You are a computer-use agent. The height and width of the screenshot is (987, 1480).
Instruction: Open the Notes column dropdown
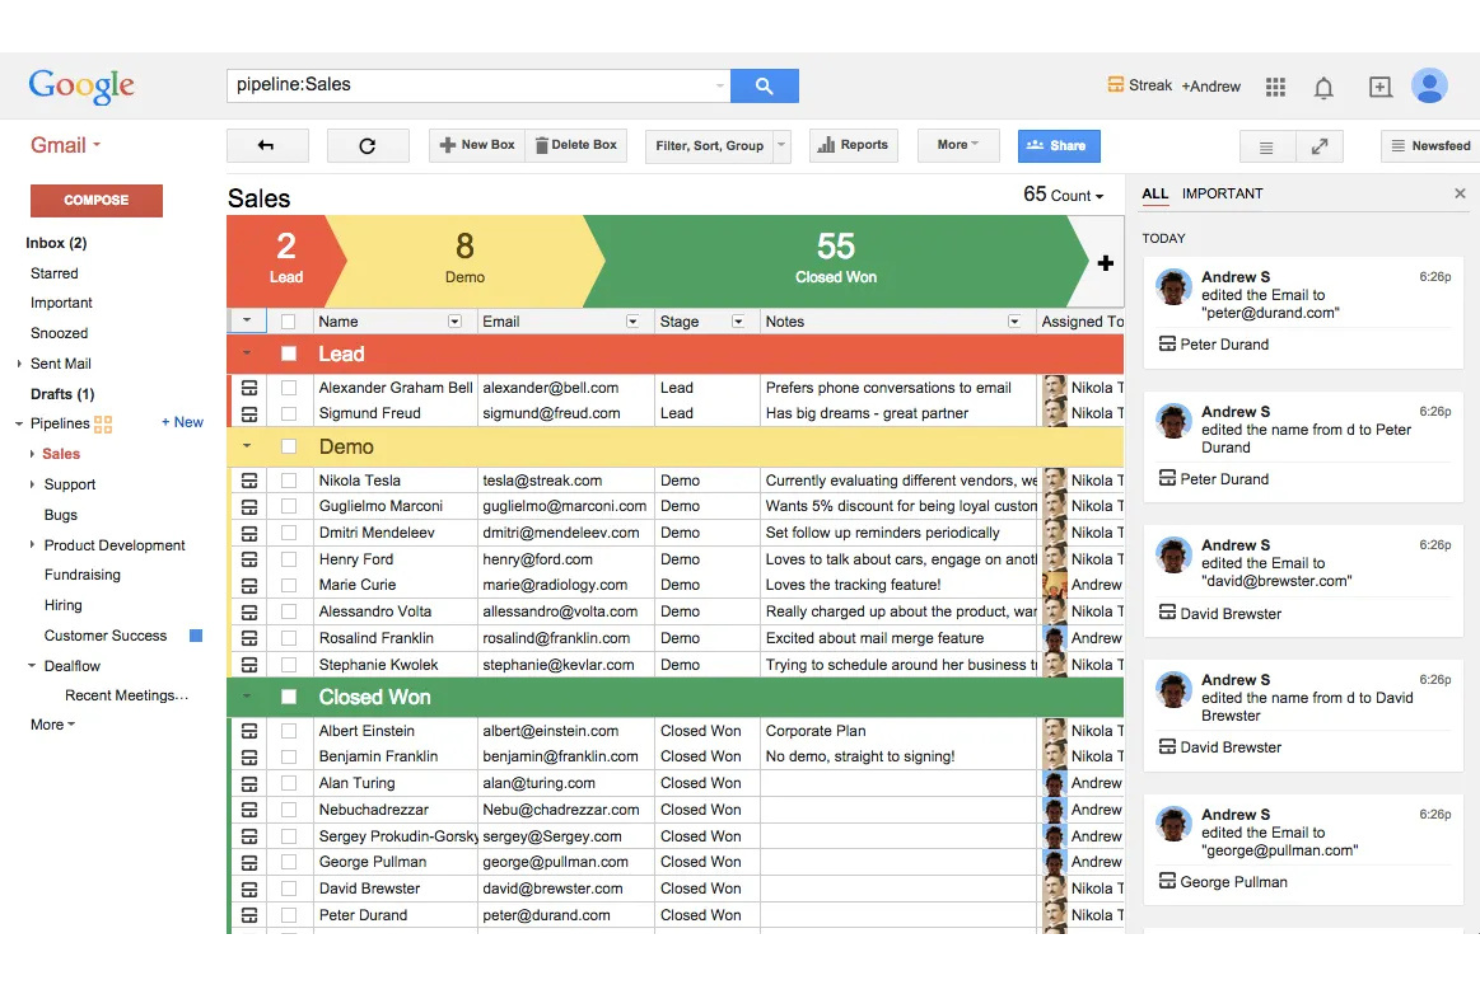(x=1015, y=322)
